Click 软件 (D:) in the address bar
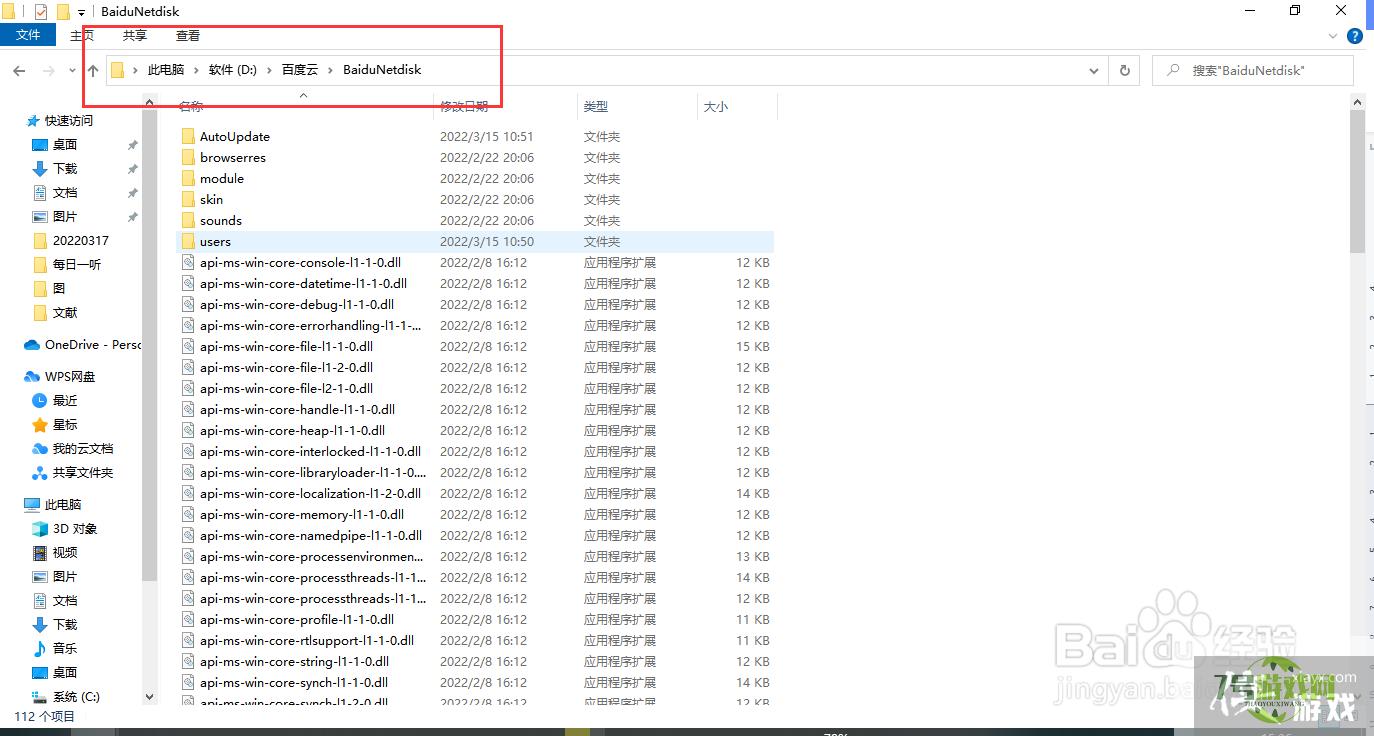This screenshot has width=1374, height=736. pyautogui.click(x=233, y=70)
